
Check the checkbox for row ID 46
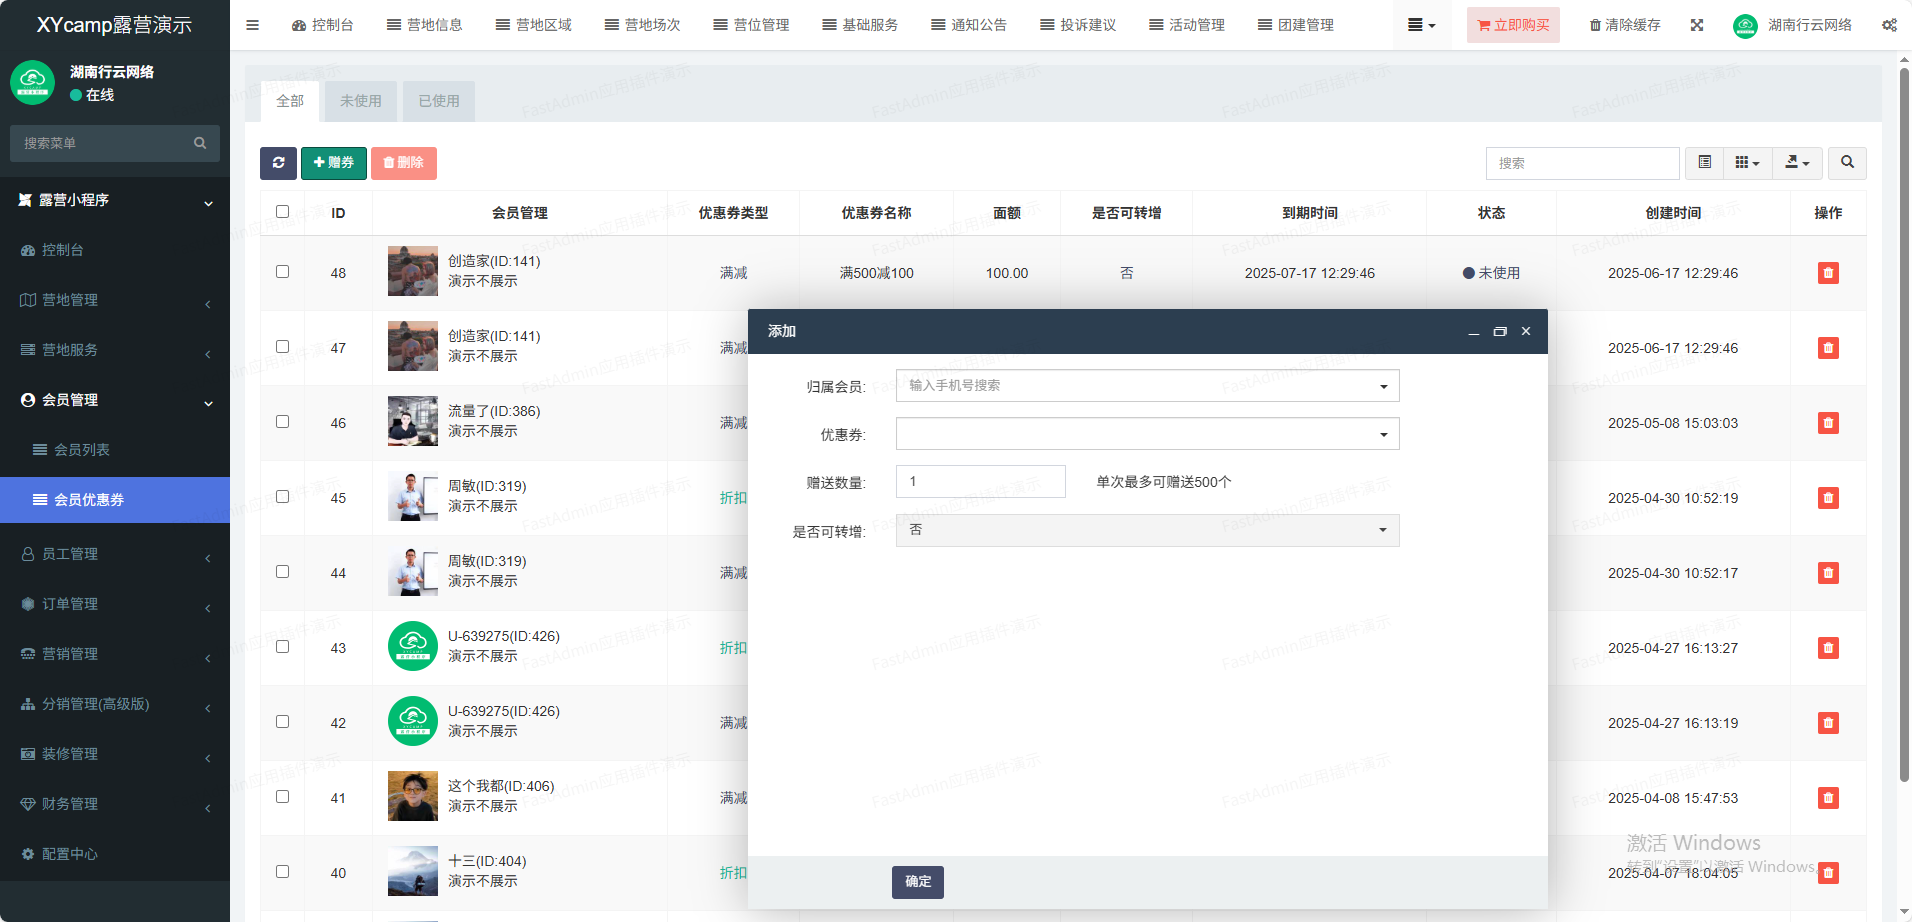pyautogui.click(x=282, y=422)
